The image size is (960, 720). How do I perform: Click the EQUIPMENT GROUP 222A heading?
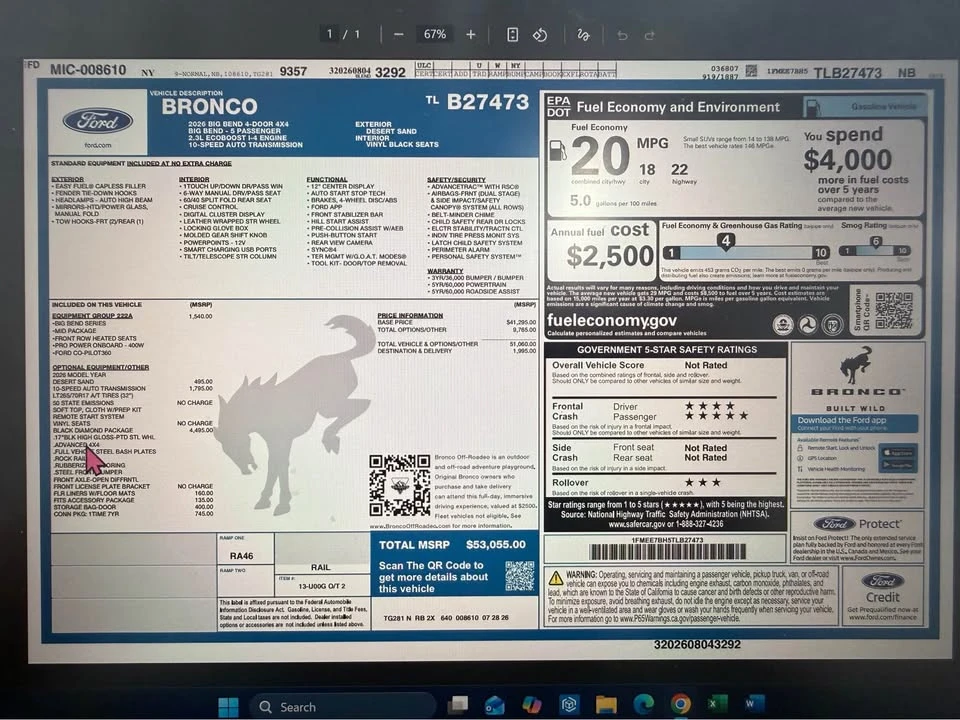pyautogui.click(x=92, y=316)
